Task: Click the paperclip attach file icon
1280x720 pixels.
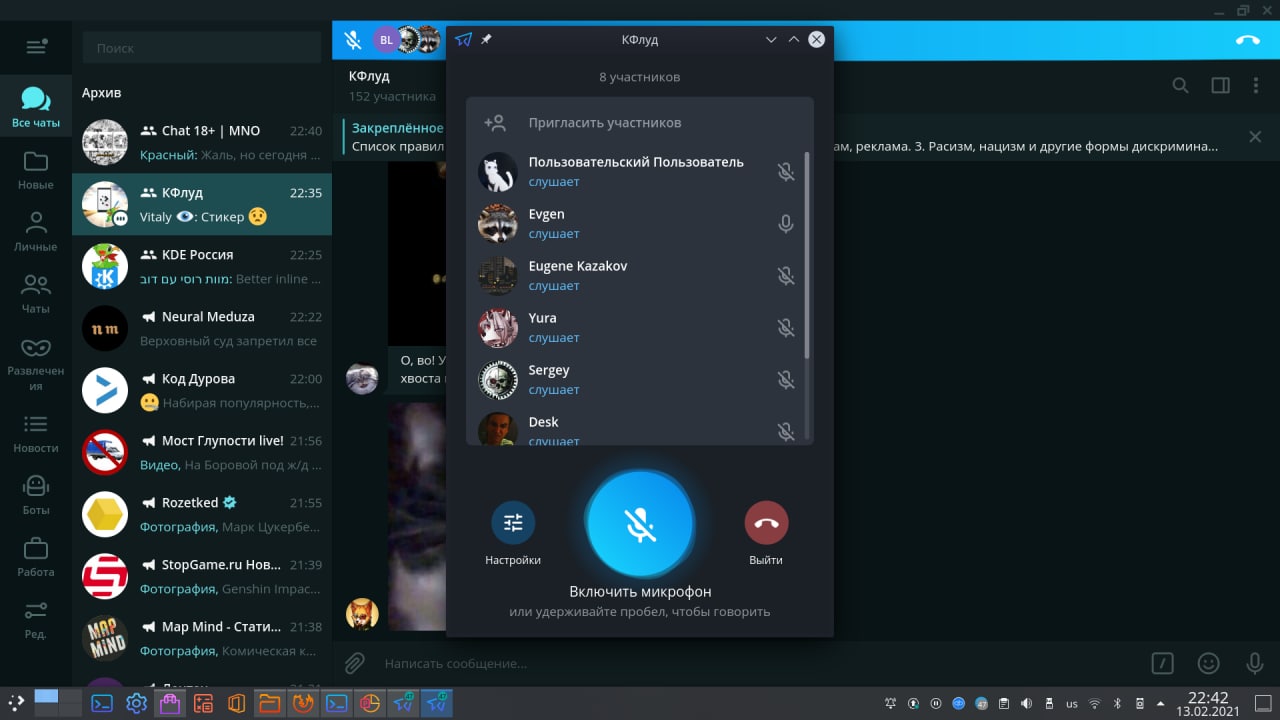Action: point(354,663)
